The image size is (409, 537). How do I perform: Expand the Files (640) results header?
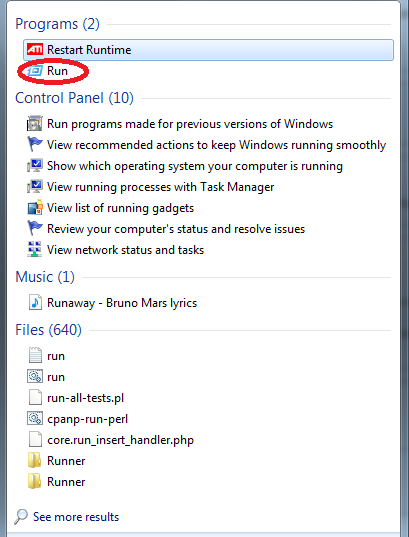(48, 330)
